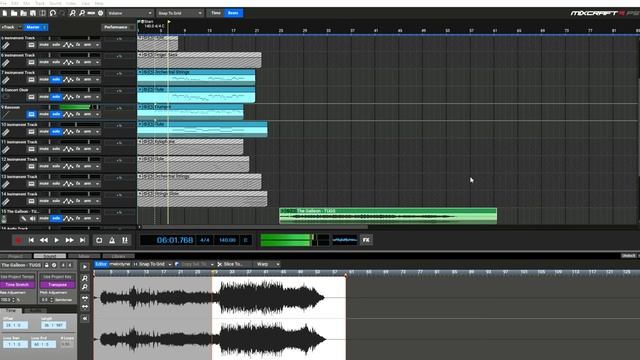
Task: Click the zoom out icon in the sound editor sidebar
Action: [84, 287]
